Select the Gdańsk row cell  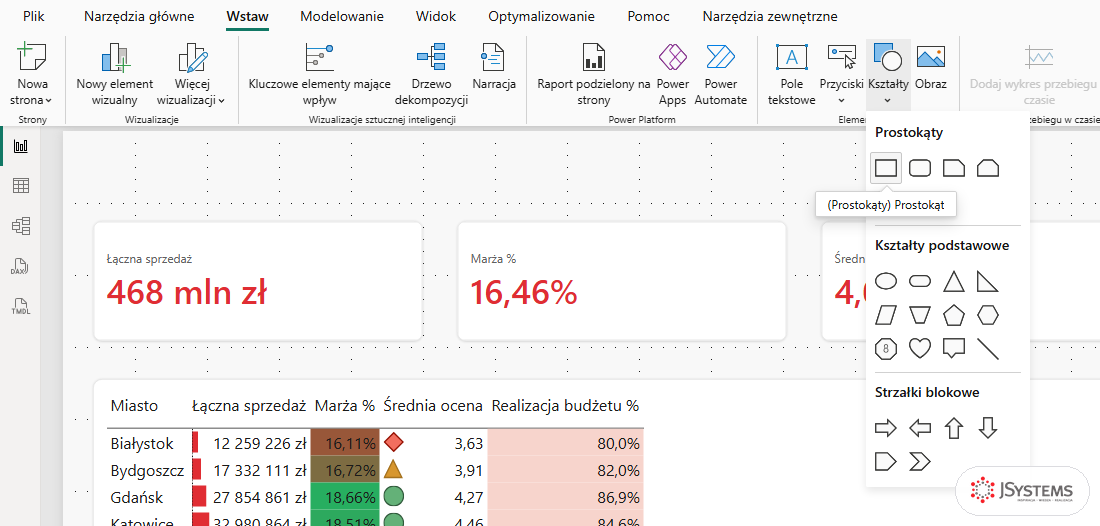click(x=137, y=497)
